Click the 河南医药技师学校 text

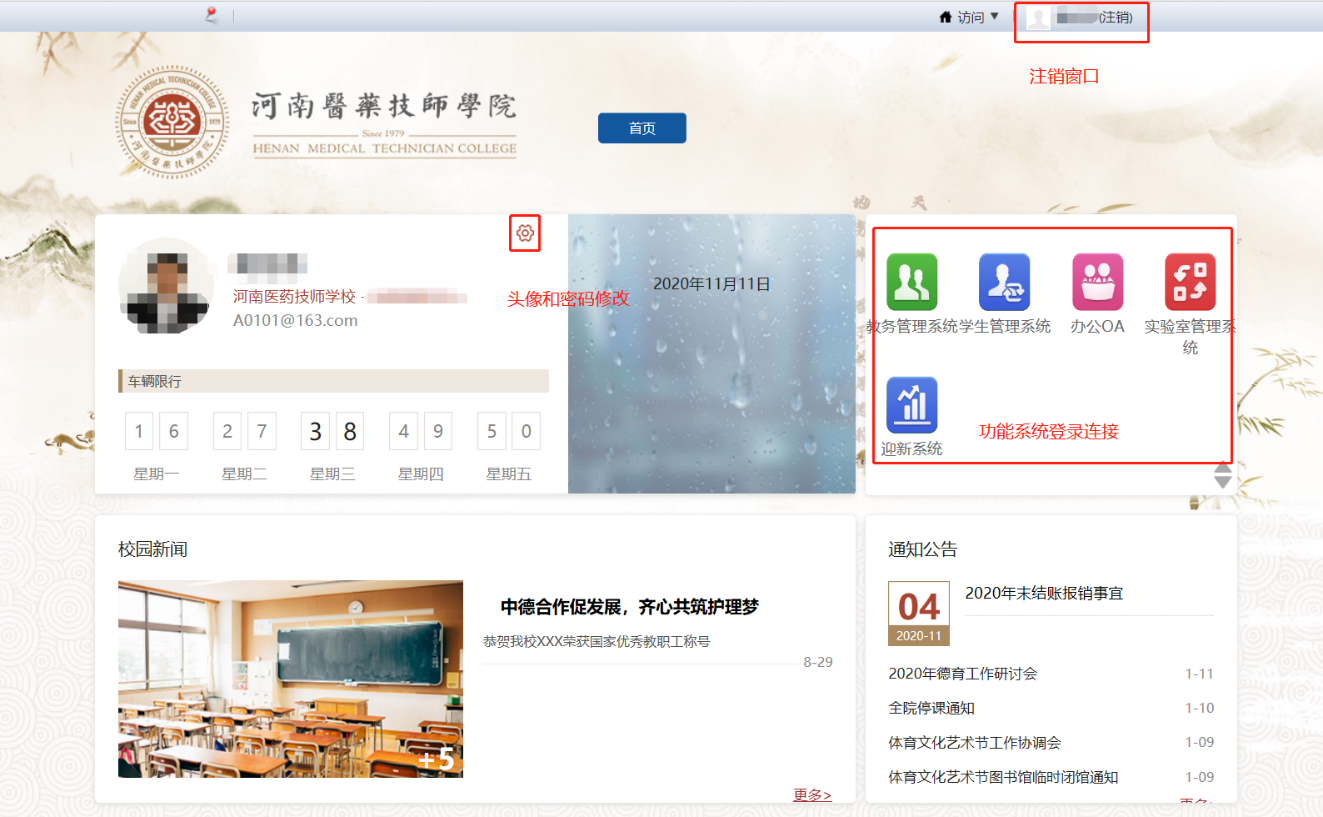(x=294, y=296)
